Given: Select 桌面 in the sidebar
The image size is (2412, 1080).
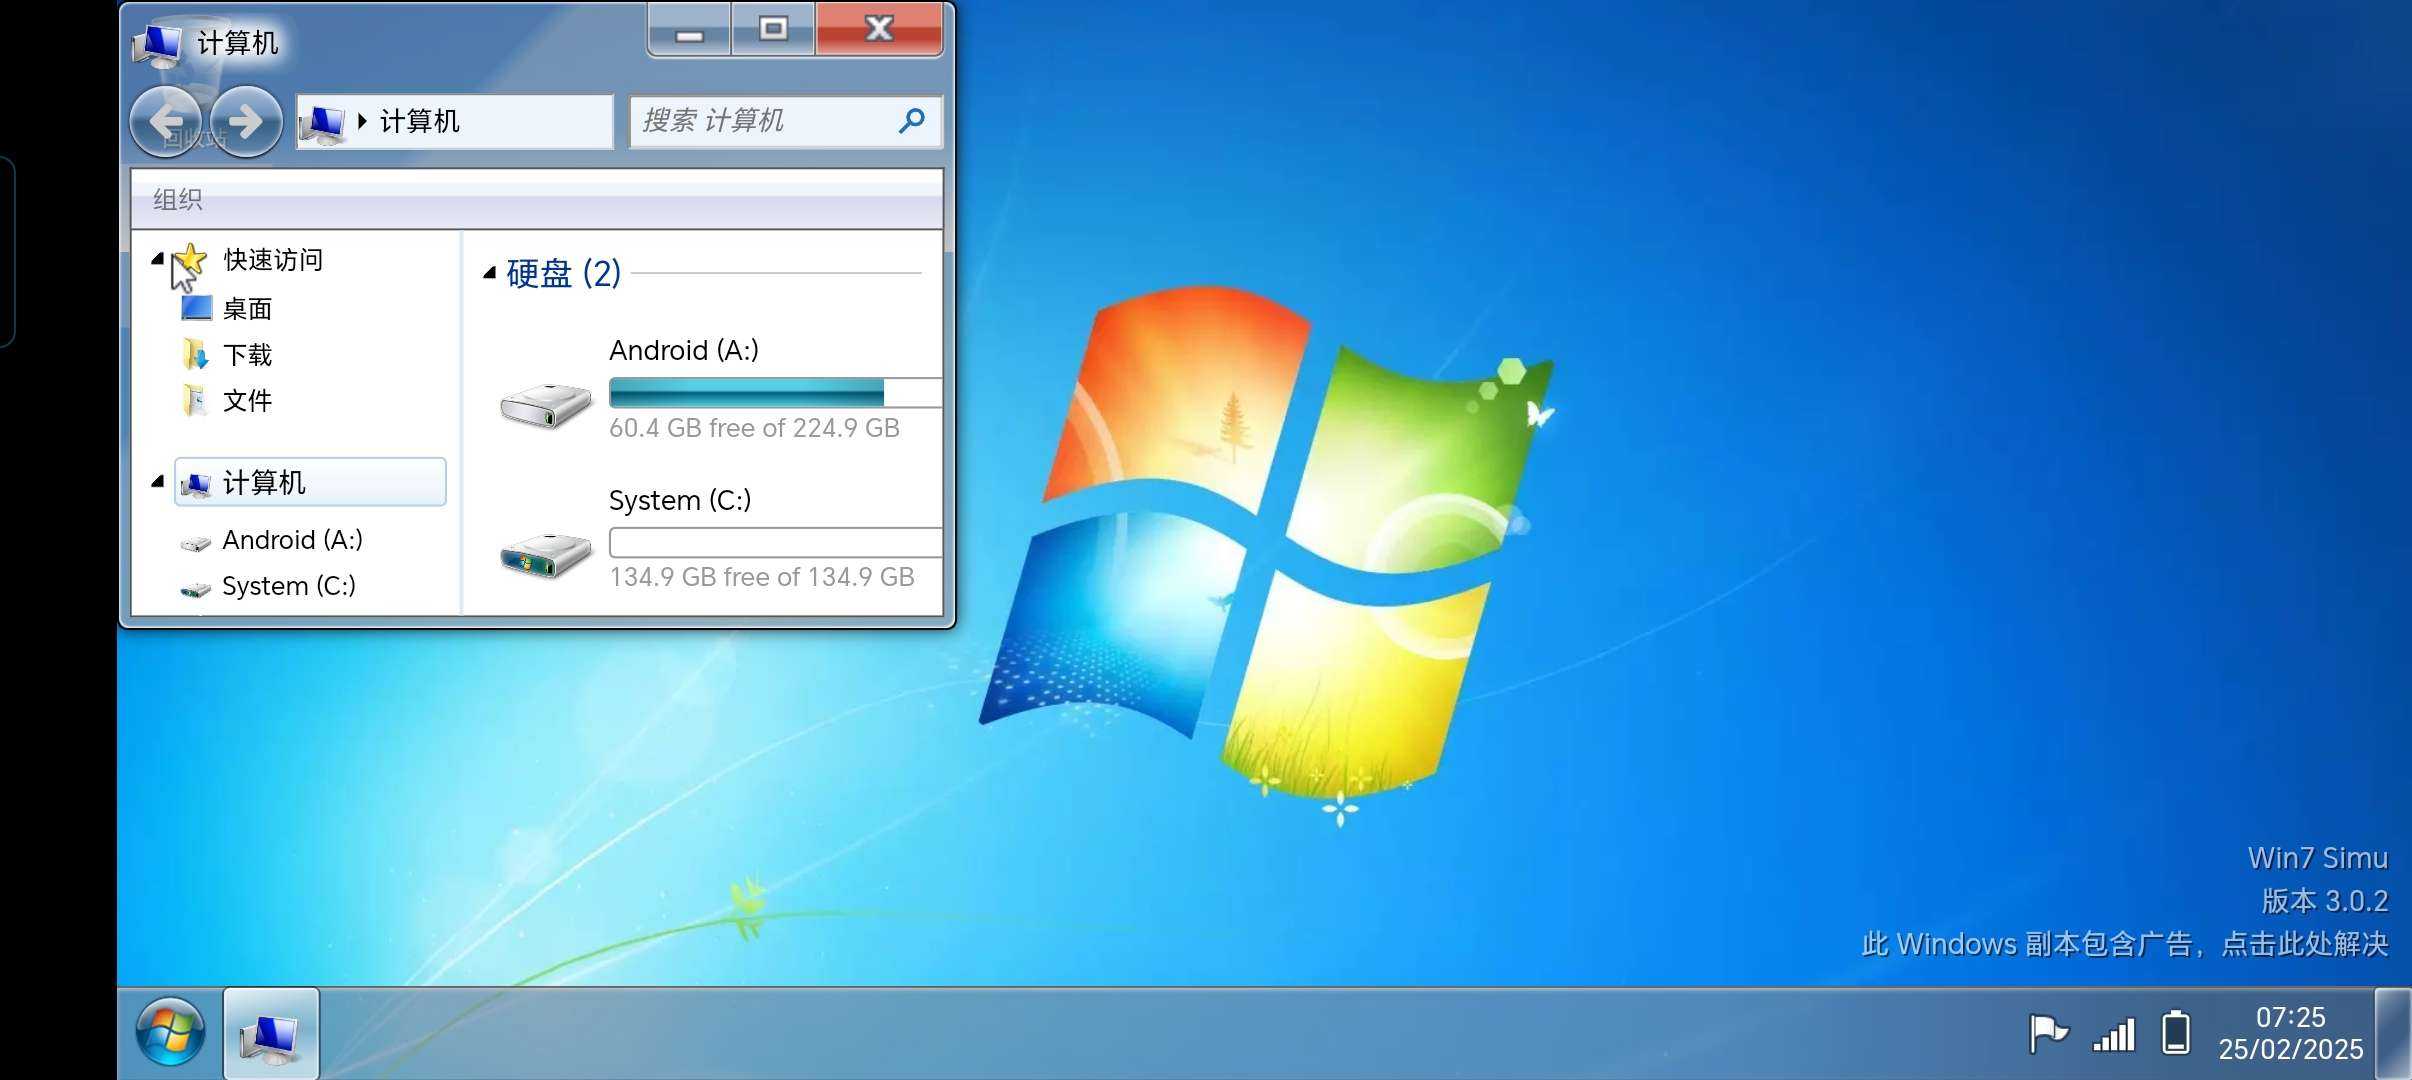Looking at the screenshot, I should (x=247, y=309).
